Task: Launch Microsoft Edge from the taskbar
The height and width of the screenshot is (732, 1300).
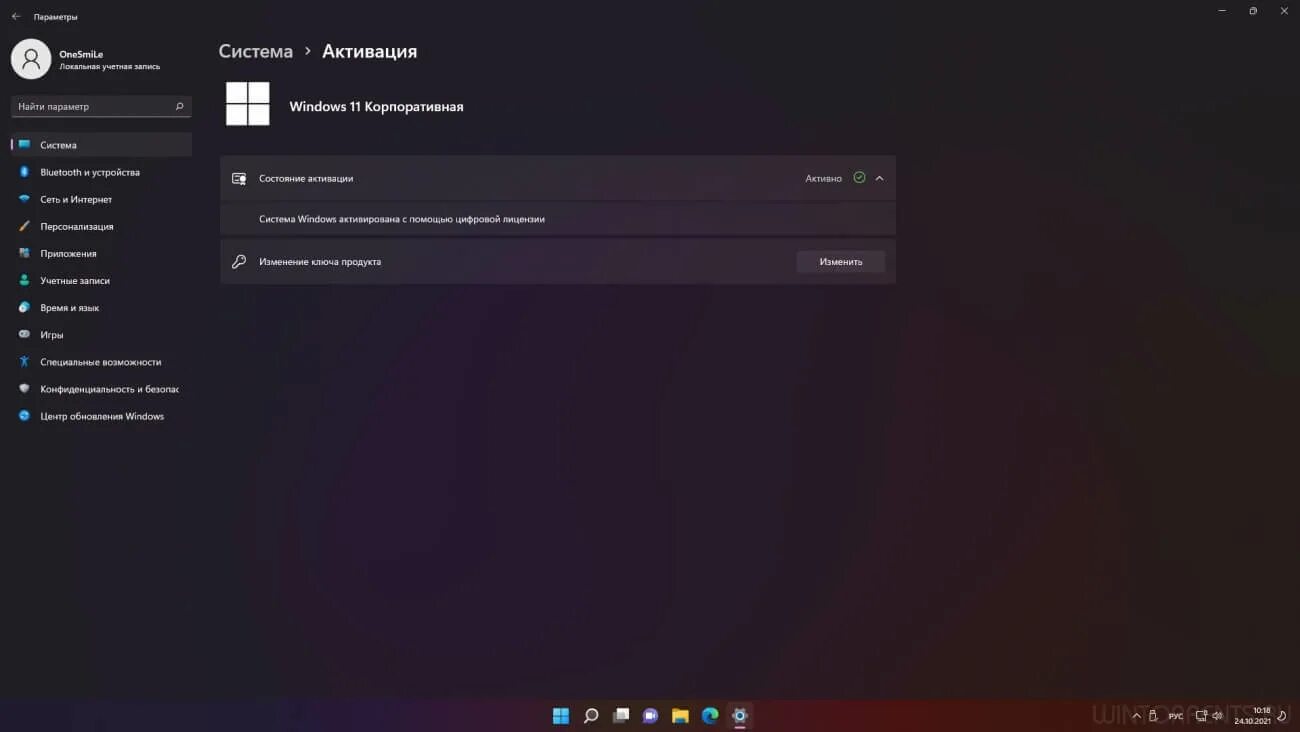Action: (x=710, y=715)
